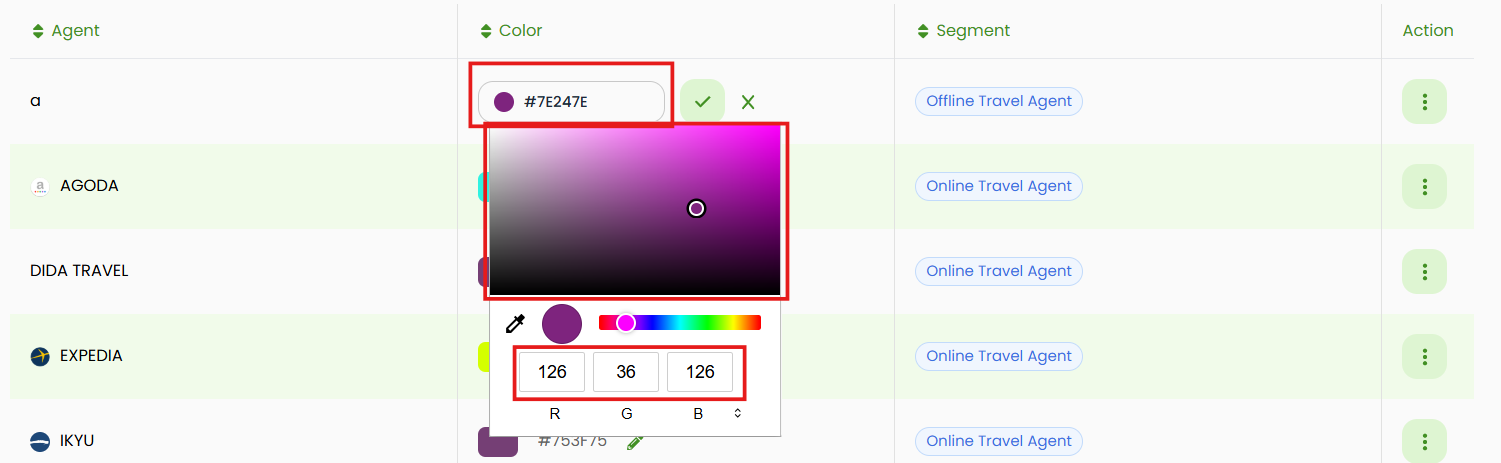1501x463 pixels.
Task: Click the Action column header
Action: tap(1428, 30)
